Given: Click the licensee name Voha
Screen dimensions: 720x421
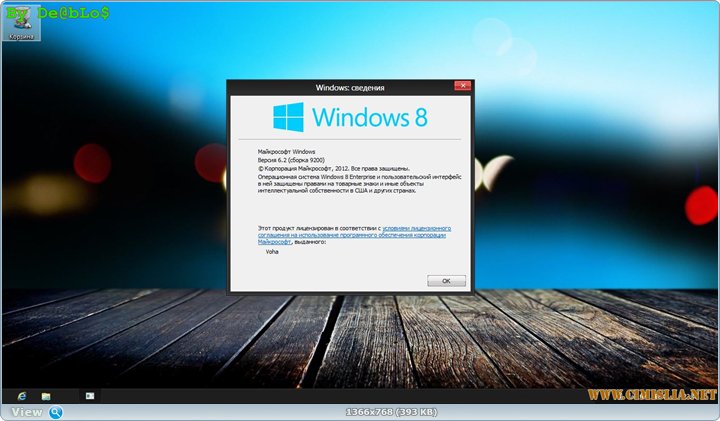Looking at the screenshot, I should pyautogui.click(x=272, y=252).
